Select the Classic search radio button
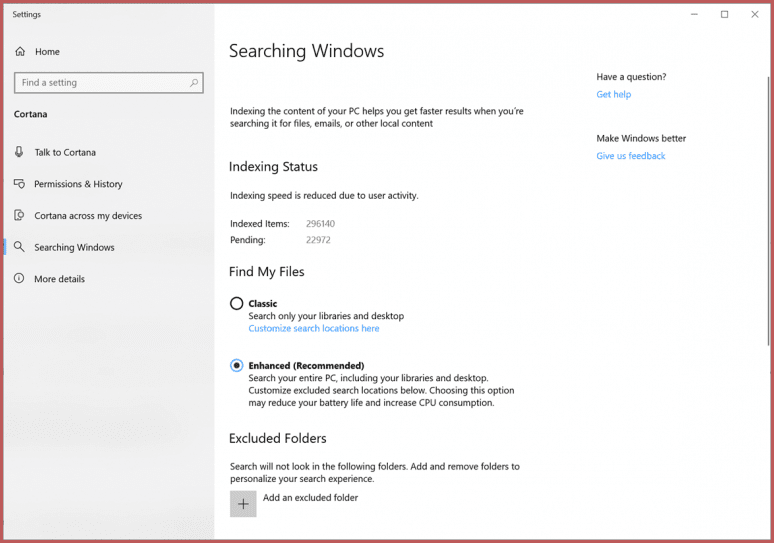 [x=236, y=304]
